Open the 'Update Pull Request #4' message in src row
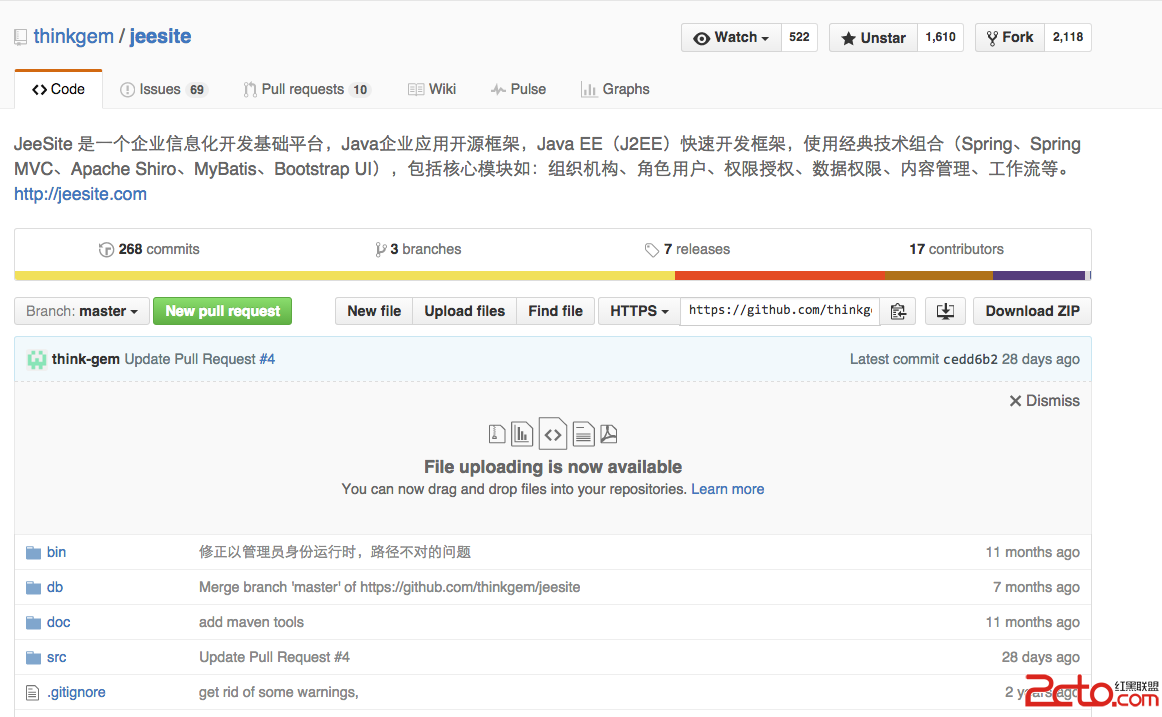 tap(274, 657)
